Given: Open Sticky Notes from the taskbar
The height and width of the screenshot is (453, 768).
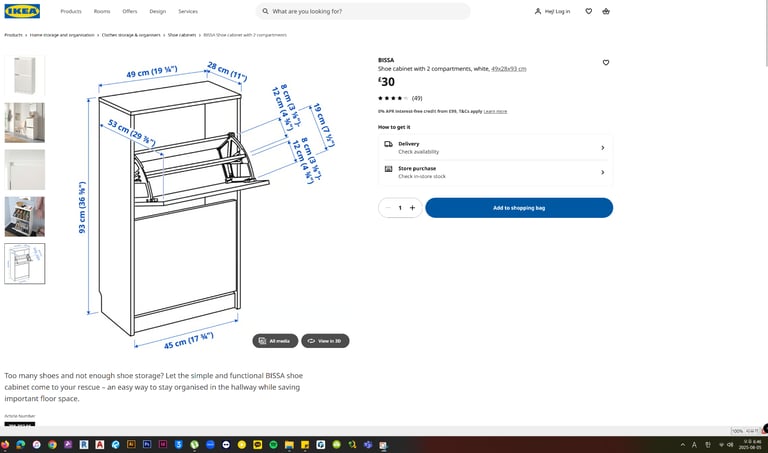Looking at the screenshot, I should tap(305, 445).
